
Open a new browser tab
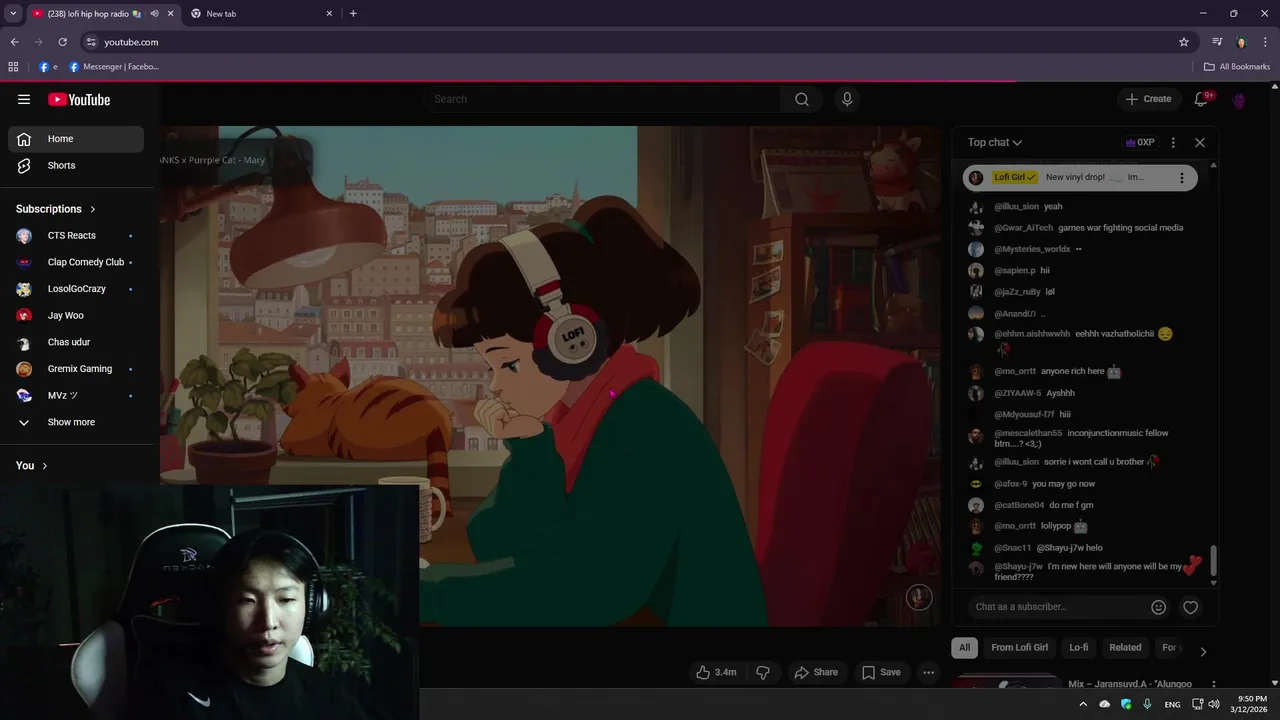[x=353, y=13]
